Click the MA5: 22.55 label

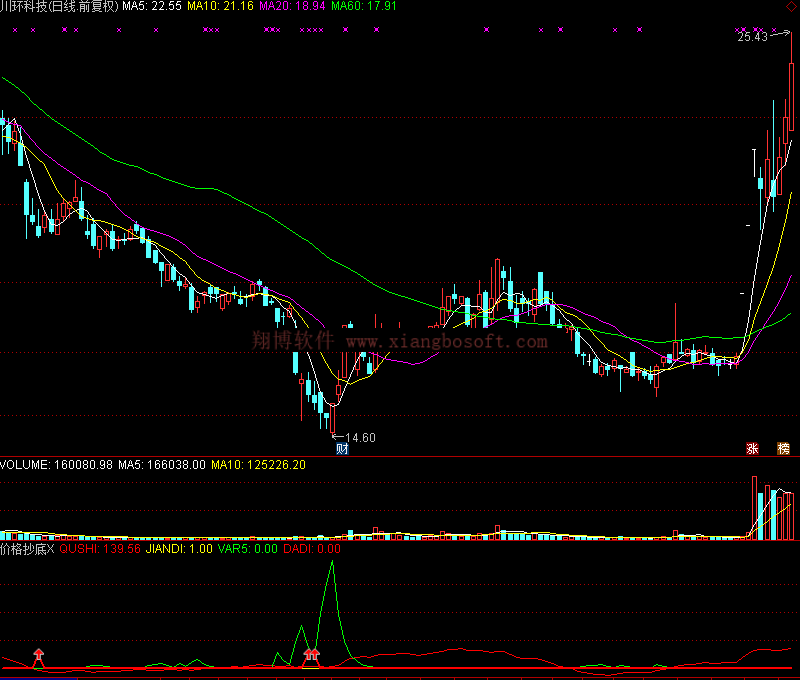152,6
